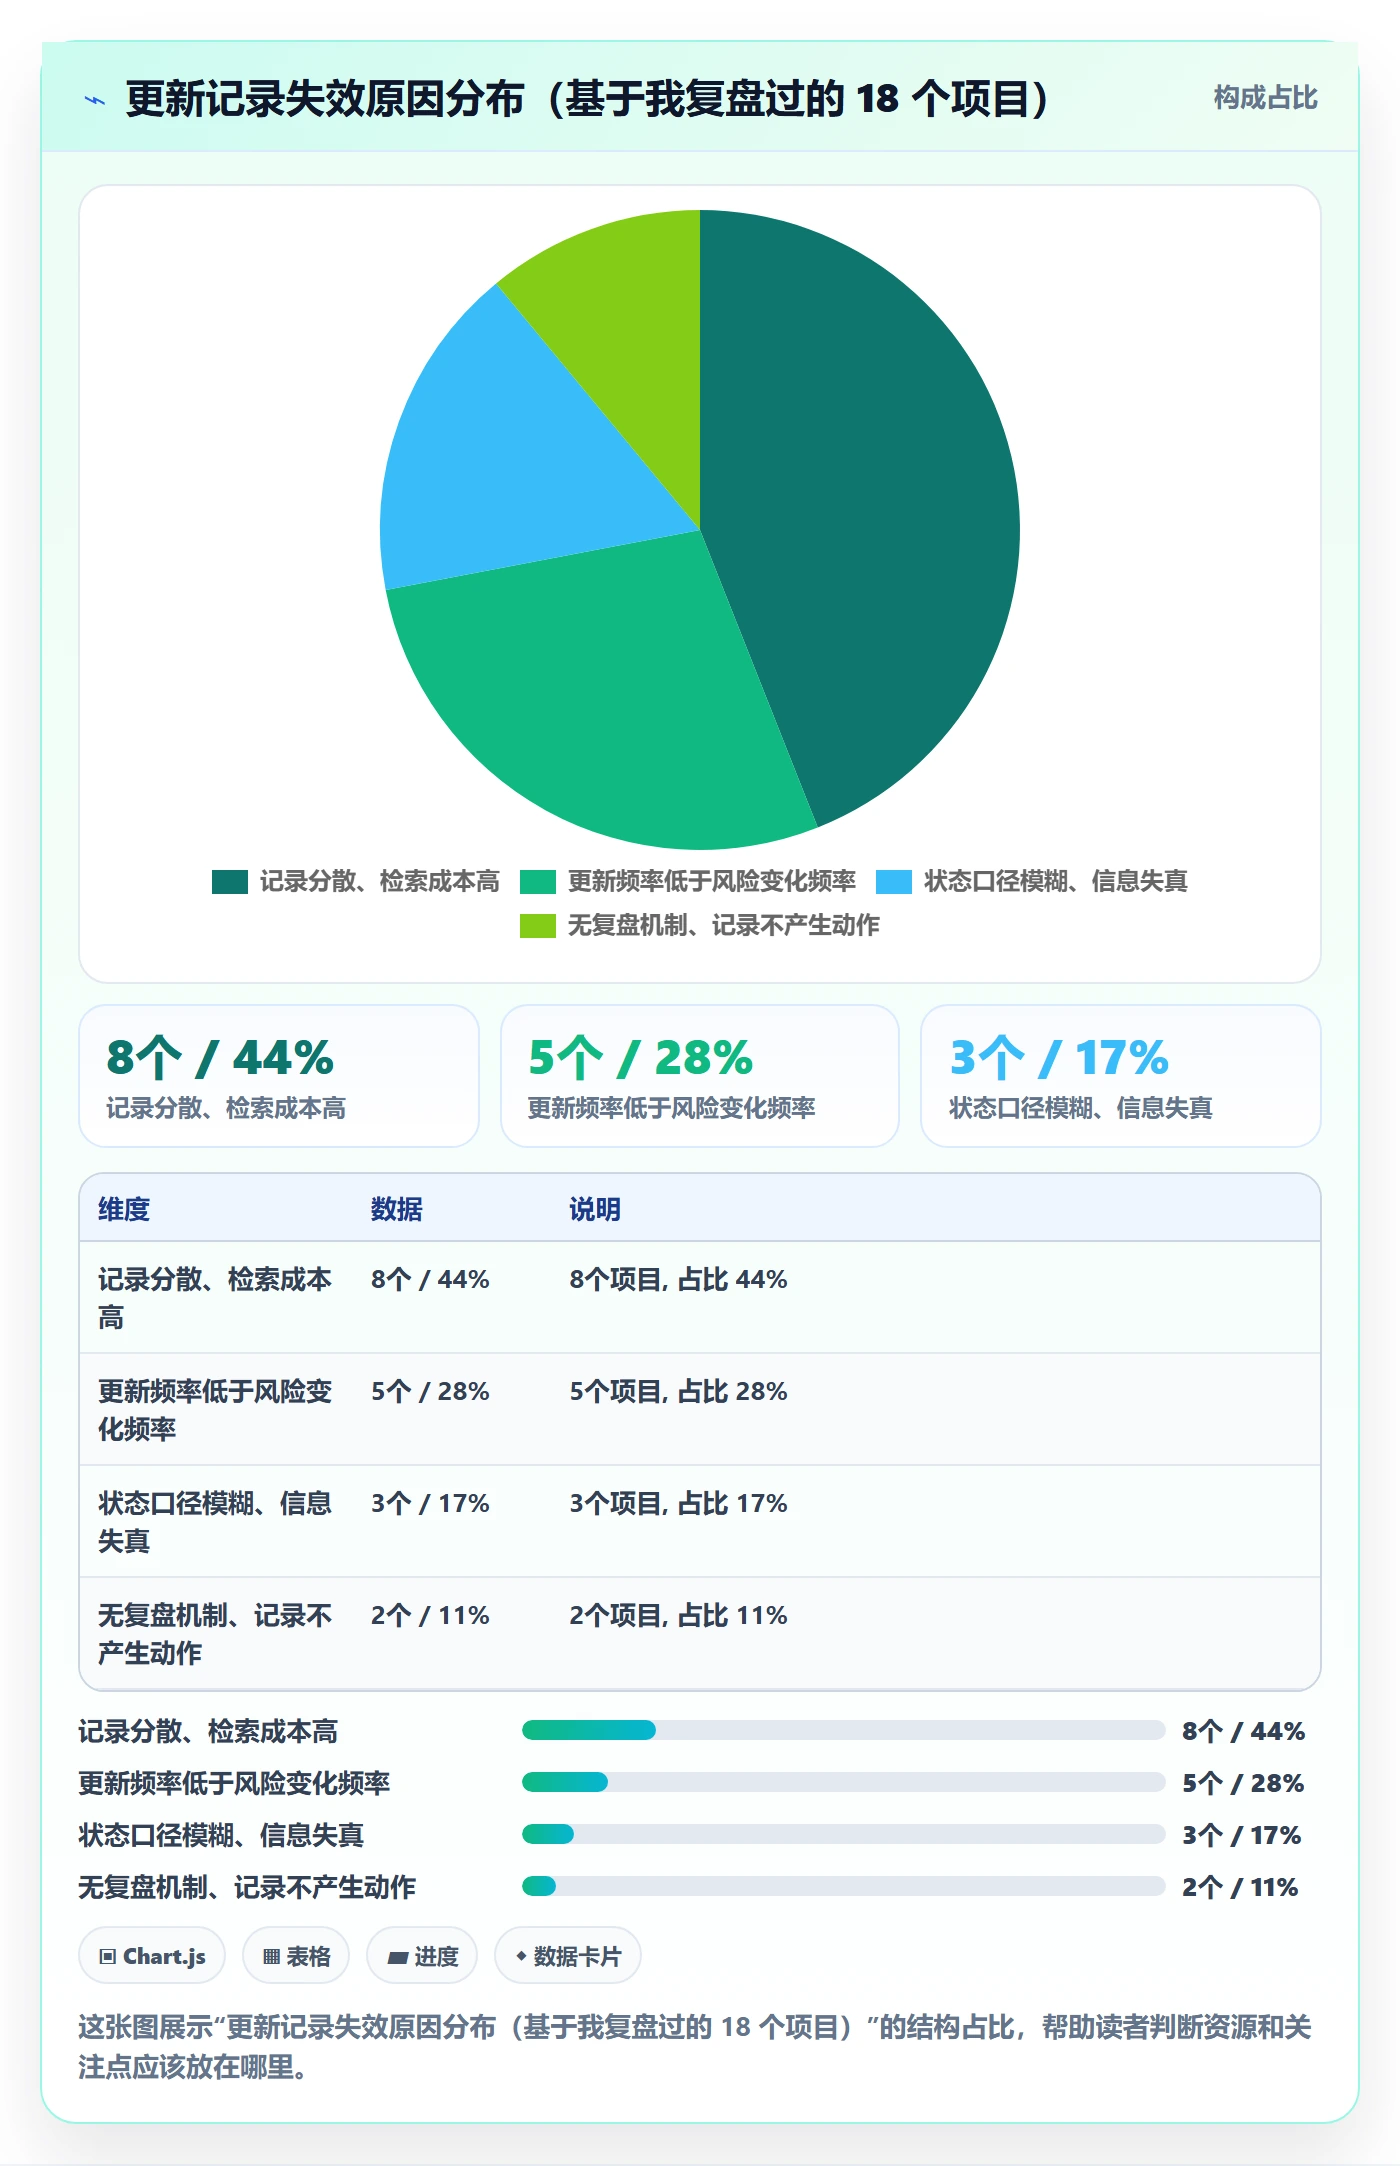
Task: Click the 表格 tag chip
Action: click(x=296, y=1956)
